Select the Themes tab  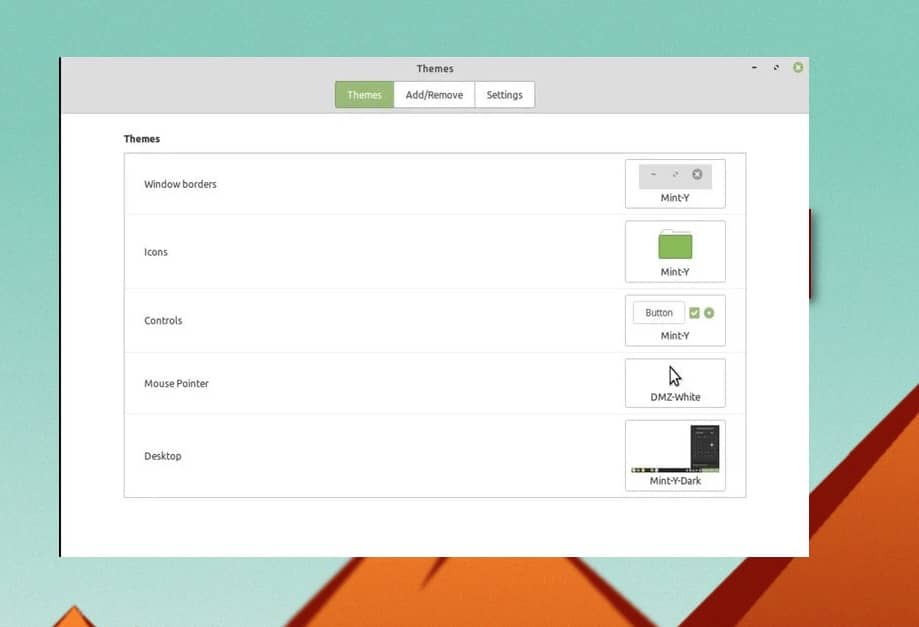point(364,95)
